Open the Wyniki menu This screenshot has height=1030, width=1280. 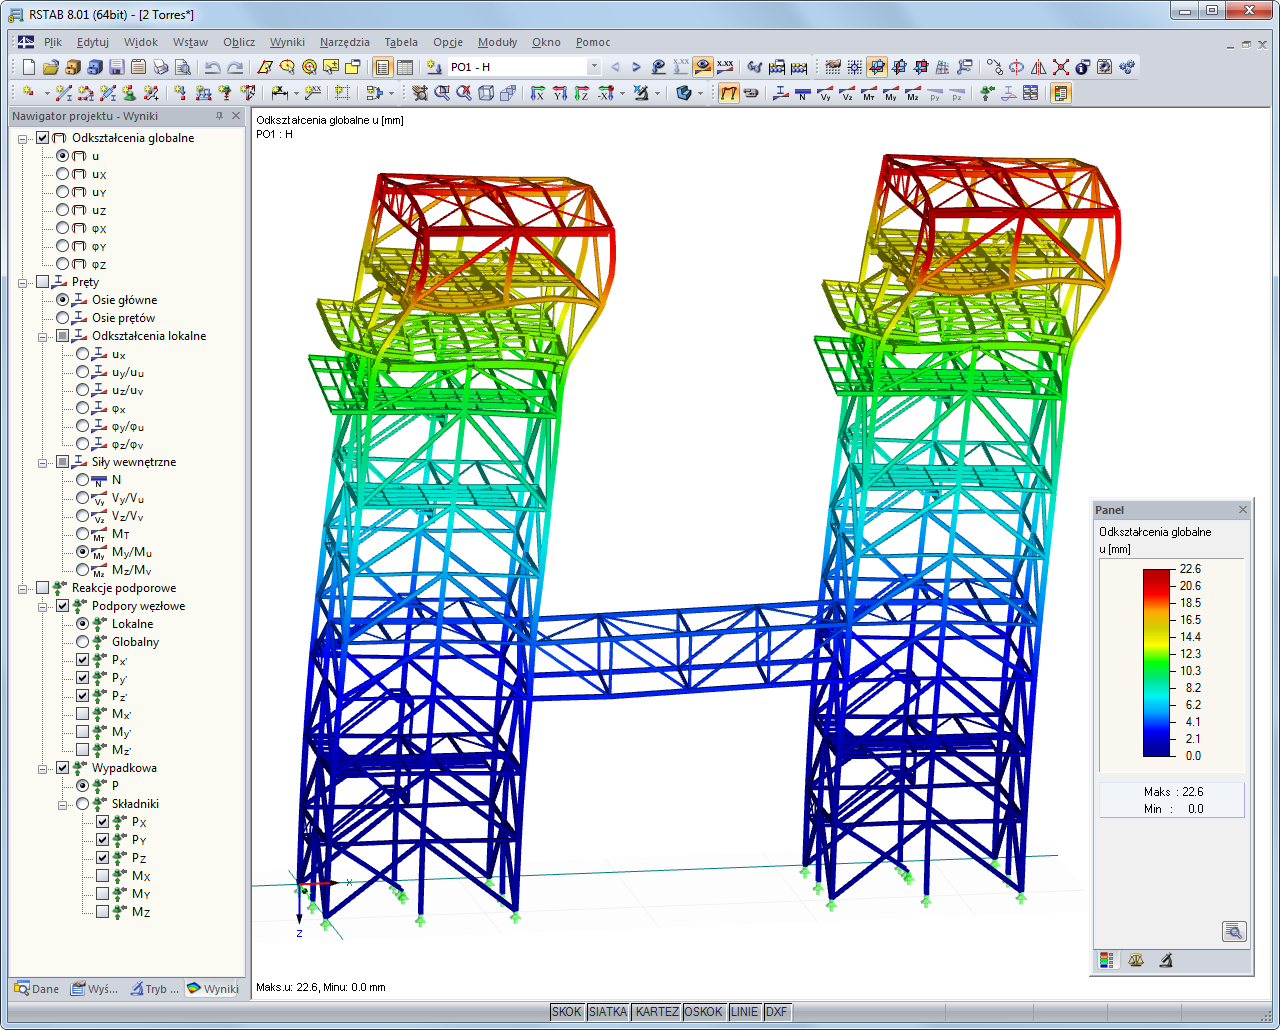287,42
